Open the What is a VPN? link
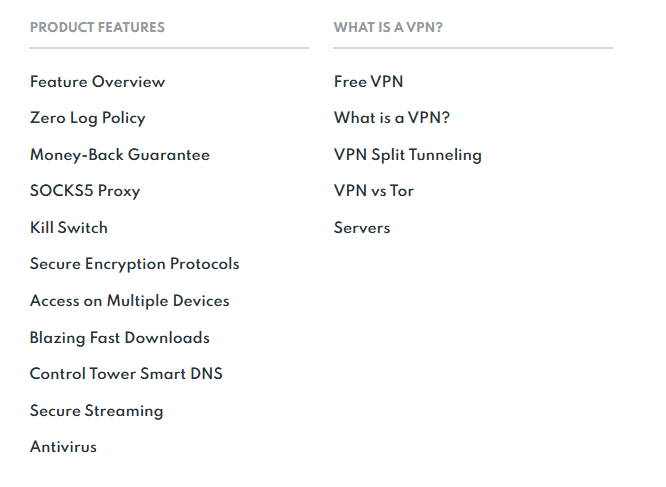The image size is (666, 487). [392, 118]
